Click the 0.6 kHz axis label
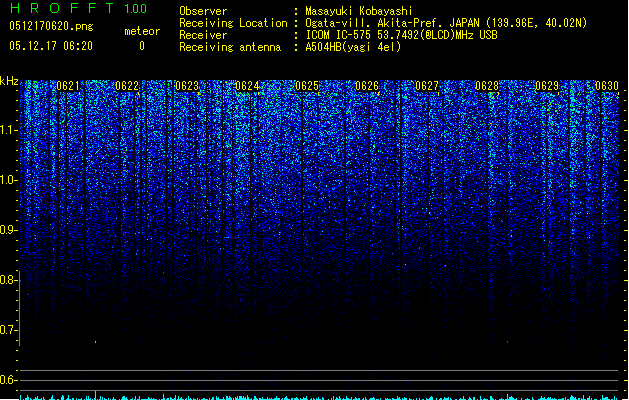629x400 pixels. coord(9,380)
